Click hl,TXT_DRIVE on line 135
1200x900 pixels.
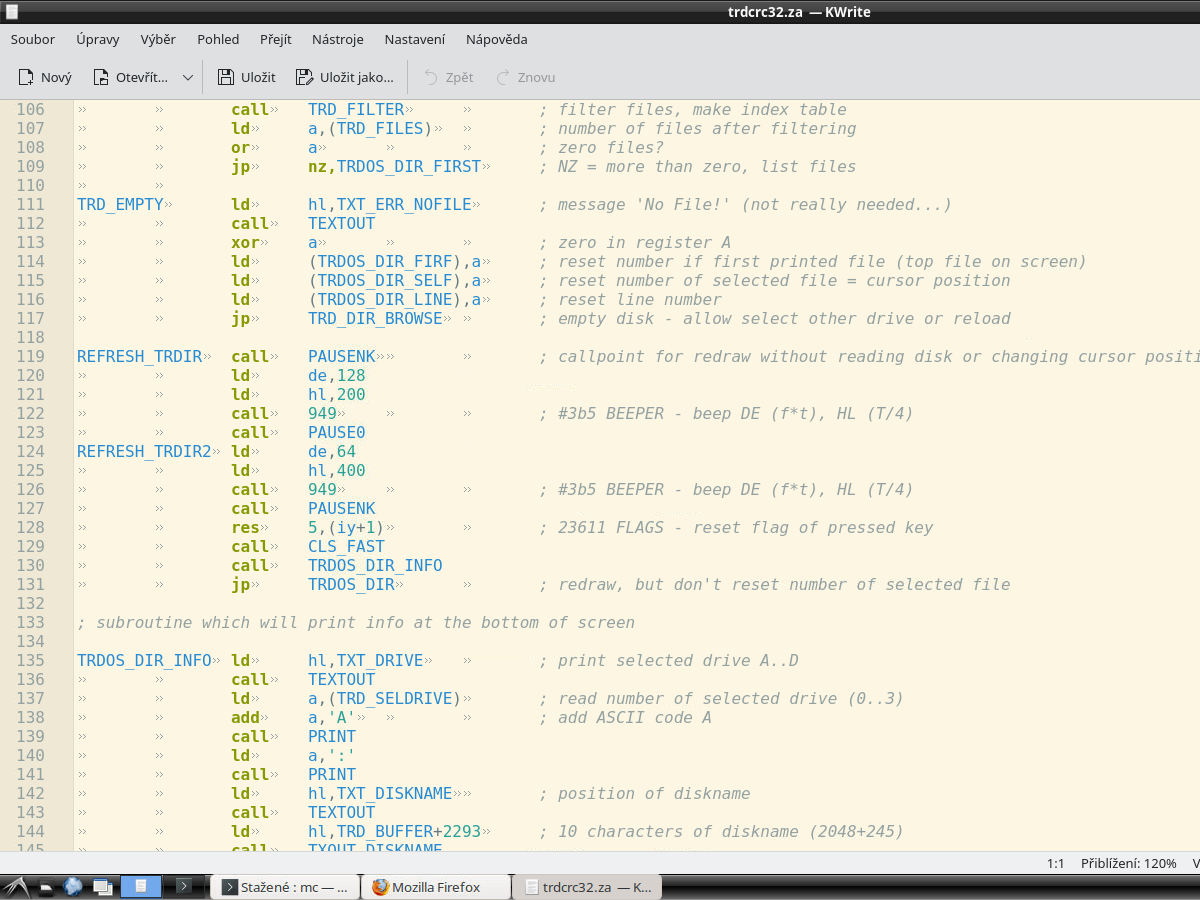coord(366,661)
